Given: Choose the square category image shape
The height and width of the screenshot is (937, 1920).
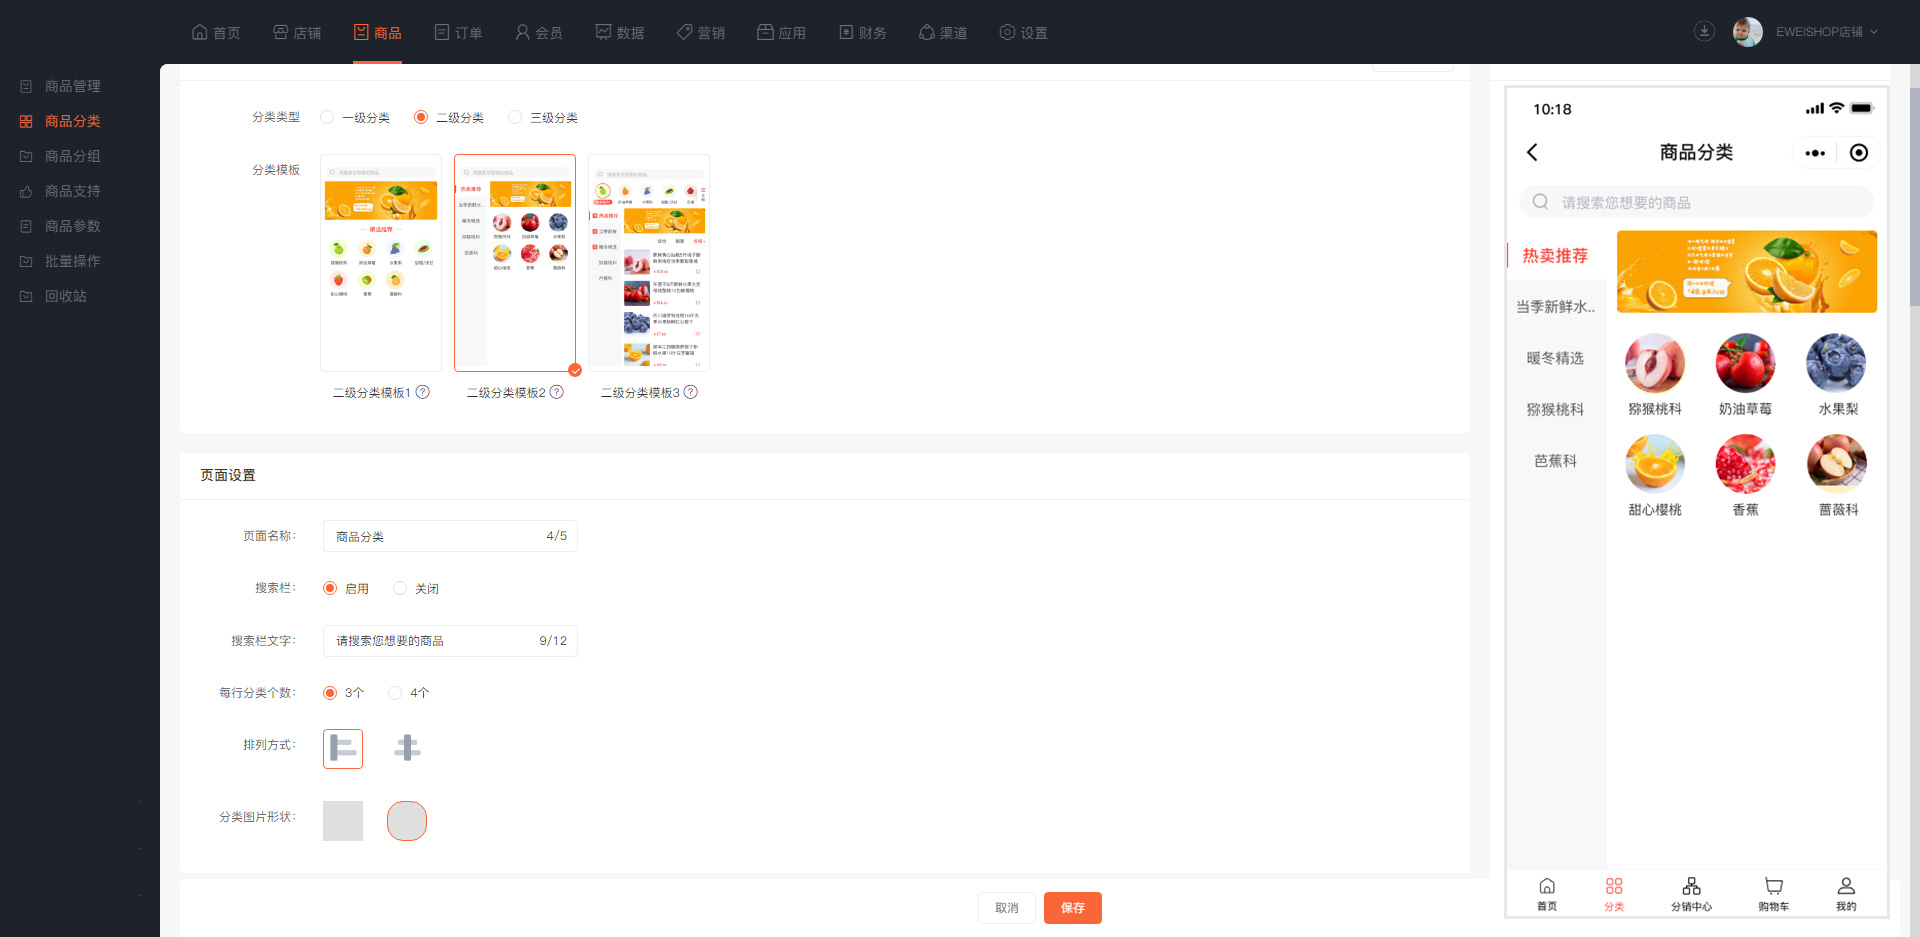Looking at the screenshot, I should (343, 821).
